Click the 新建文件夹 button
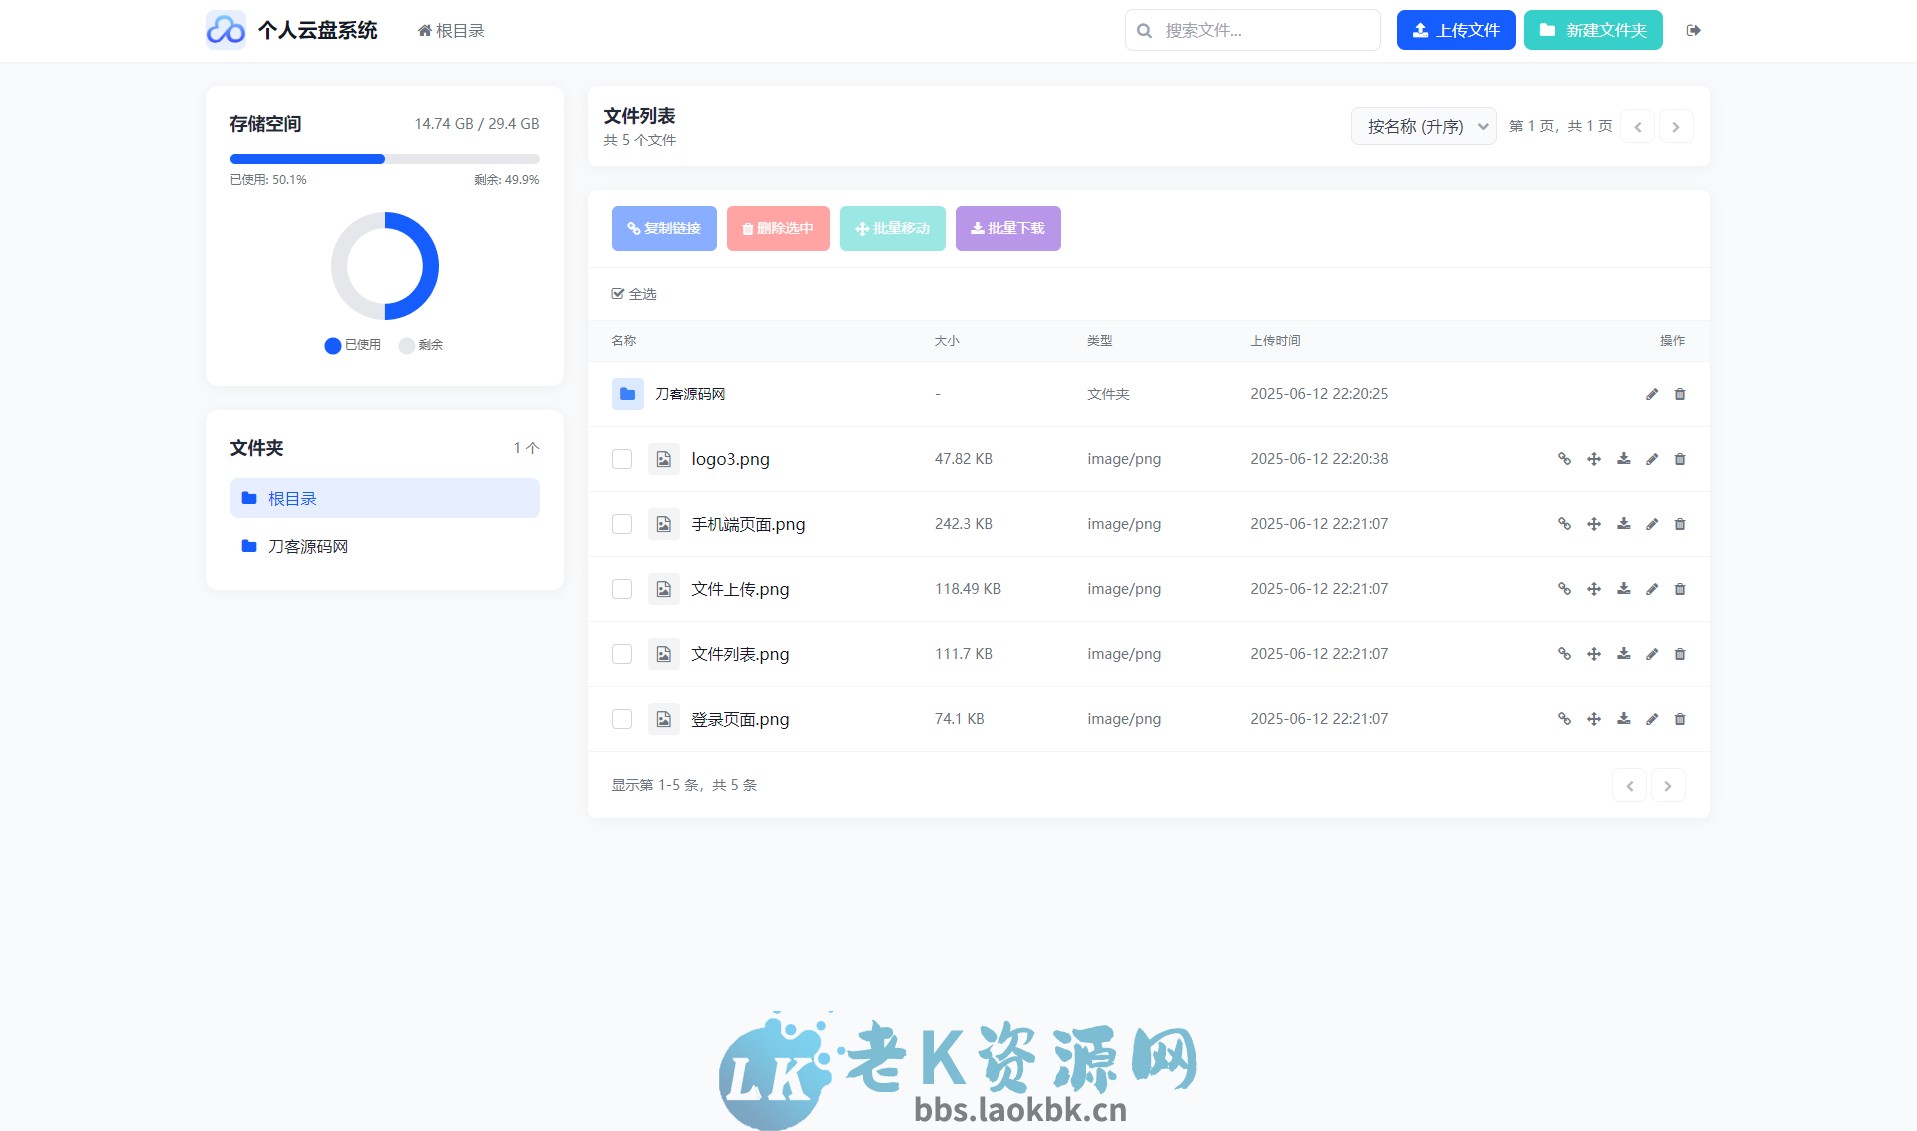1917x1131 pixels. tap(1592, 30)
